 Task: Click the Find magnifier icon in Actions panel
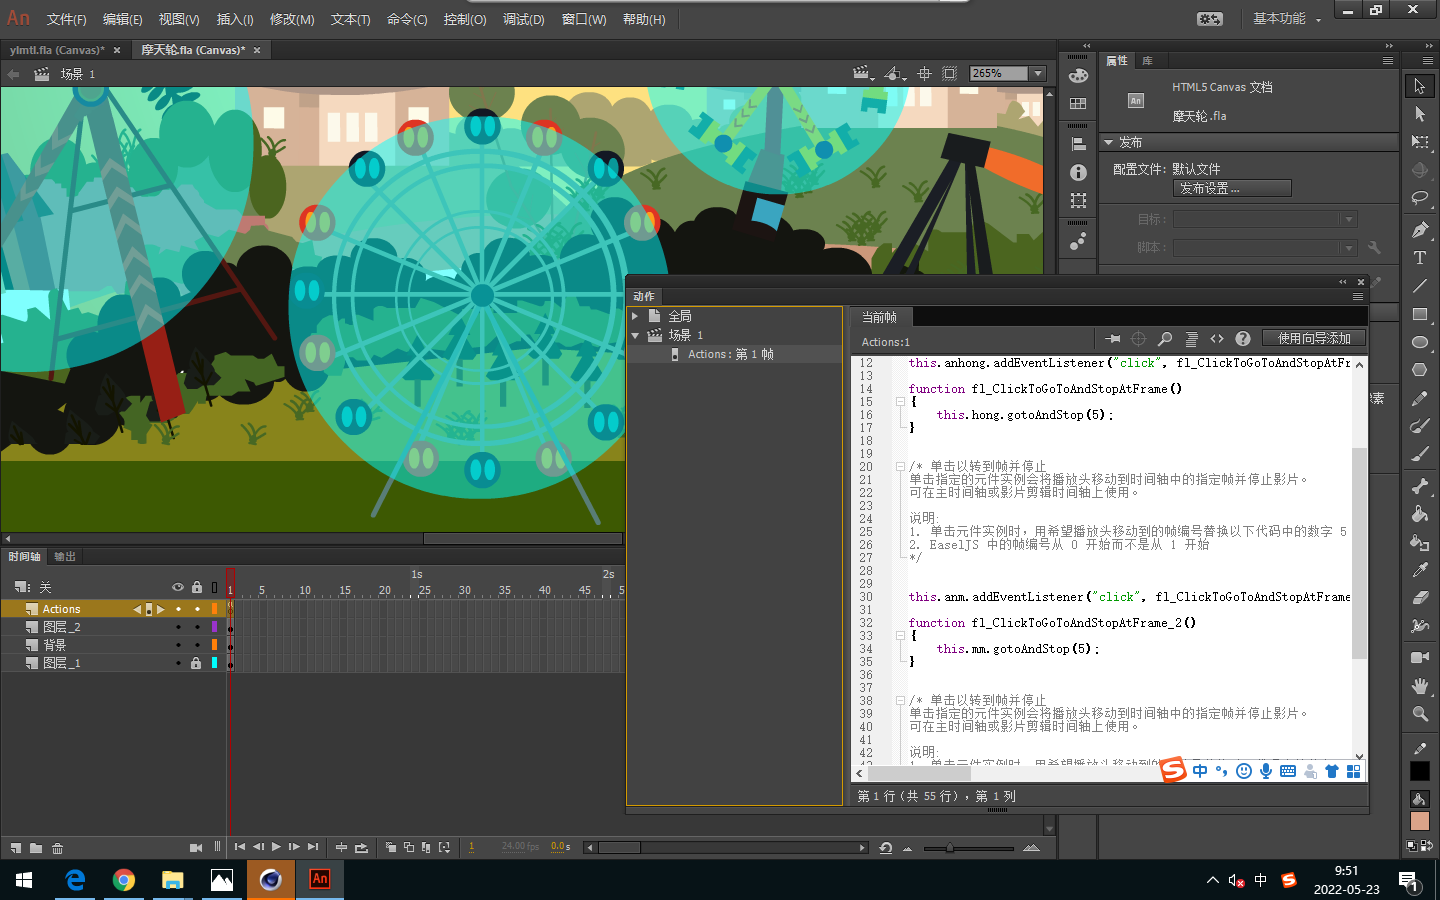1165,339
